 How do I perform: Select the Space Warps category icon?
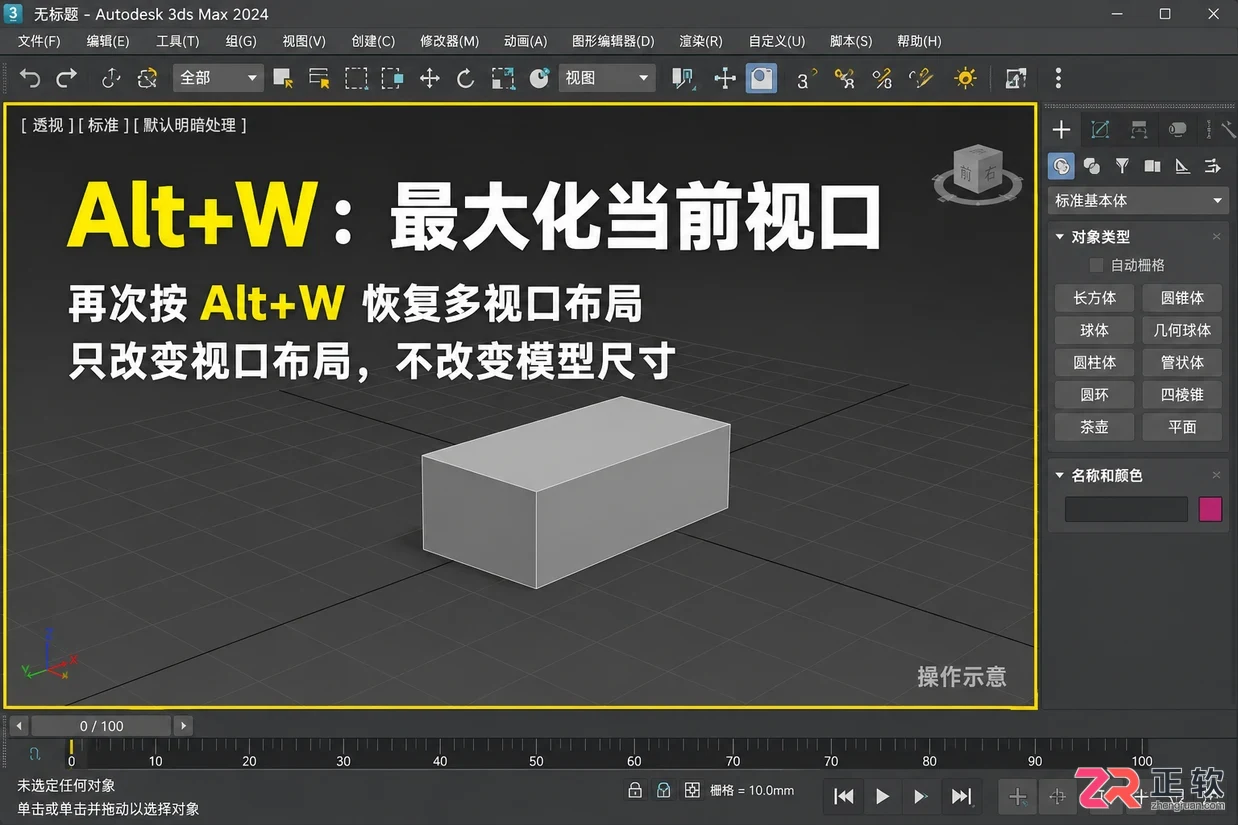(1213, 165)
